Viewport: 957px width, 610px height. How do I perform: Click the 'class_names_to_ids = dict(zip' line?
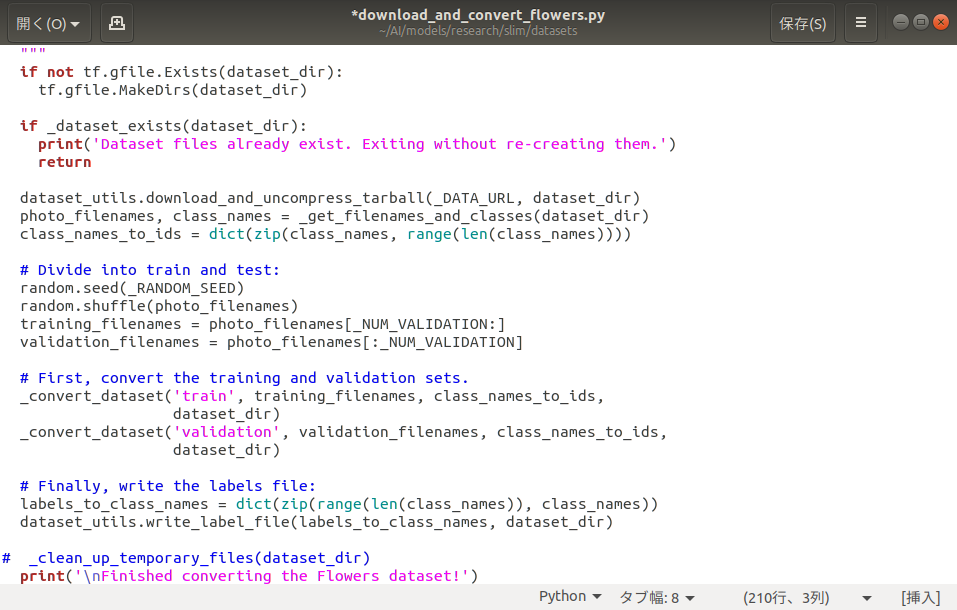tap(326, 234)
